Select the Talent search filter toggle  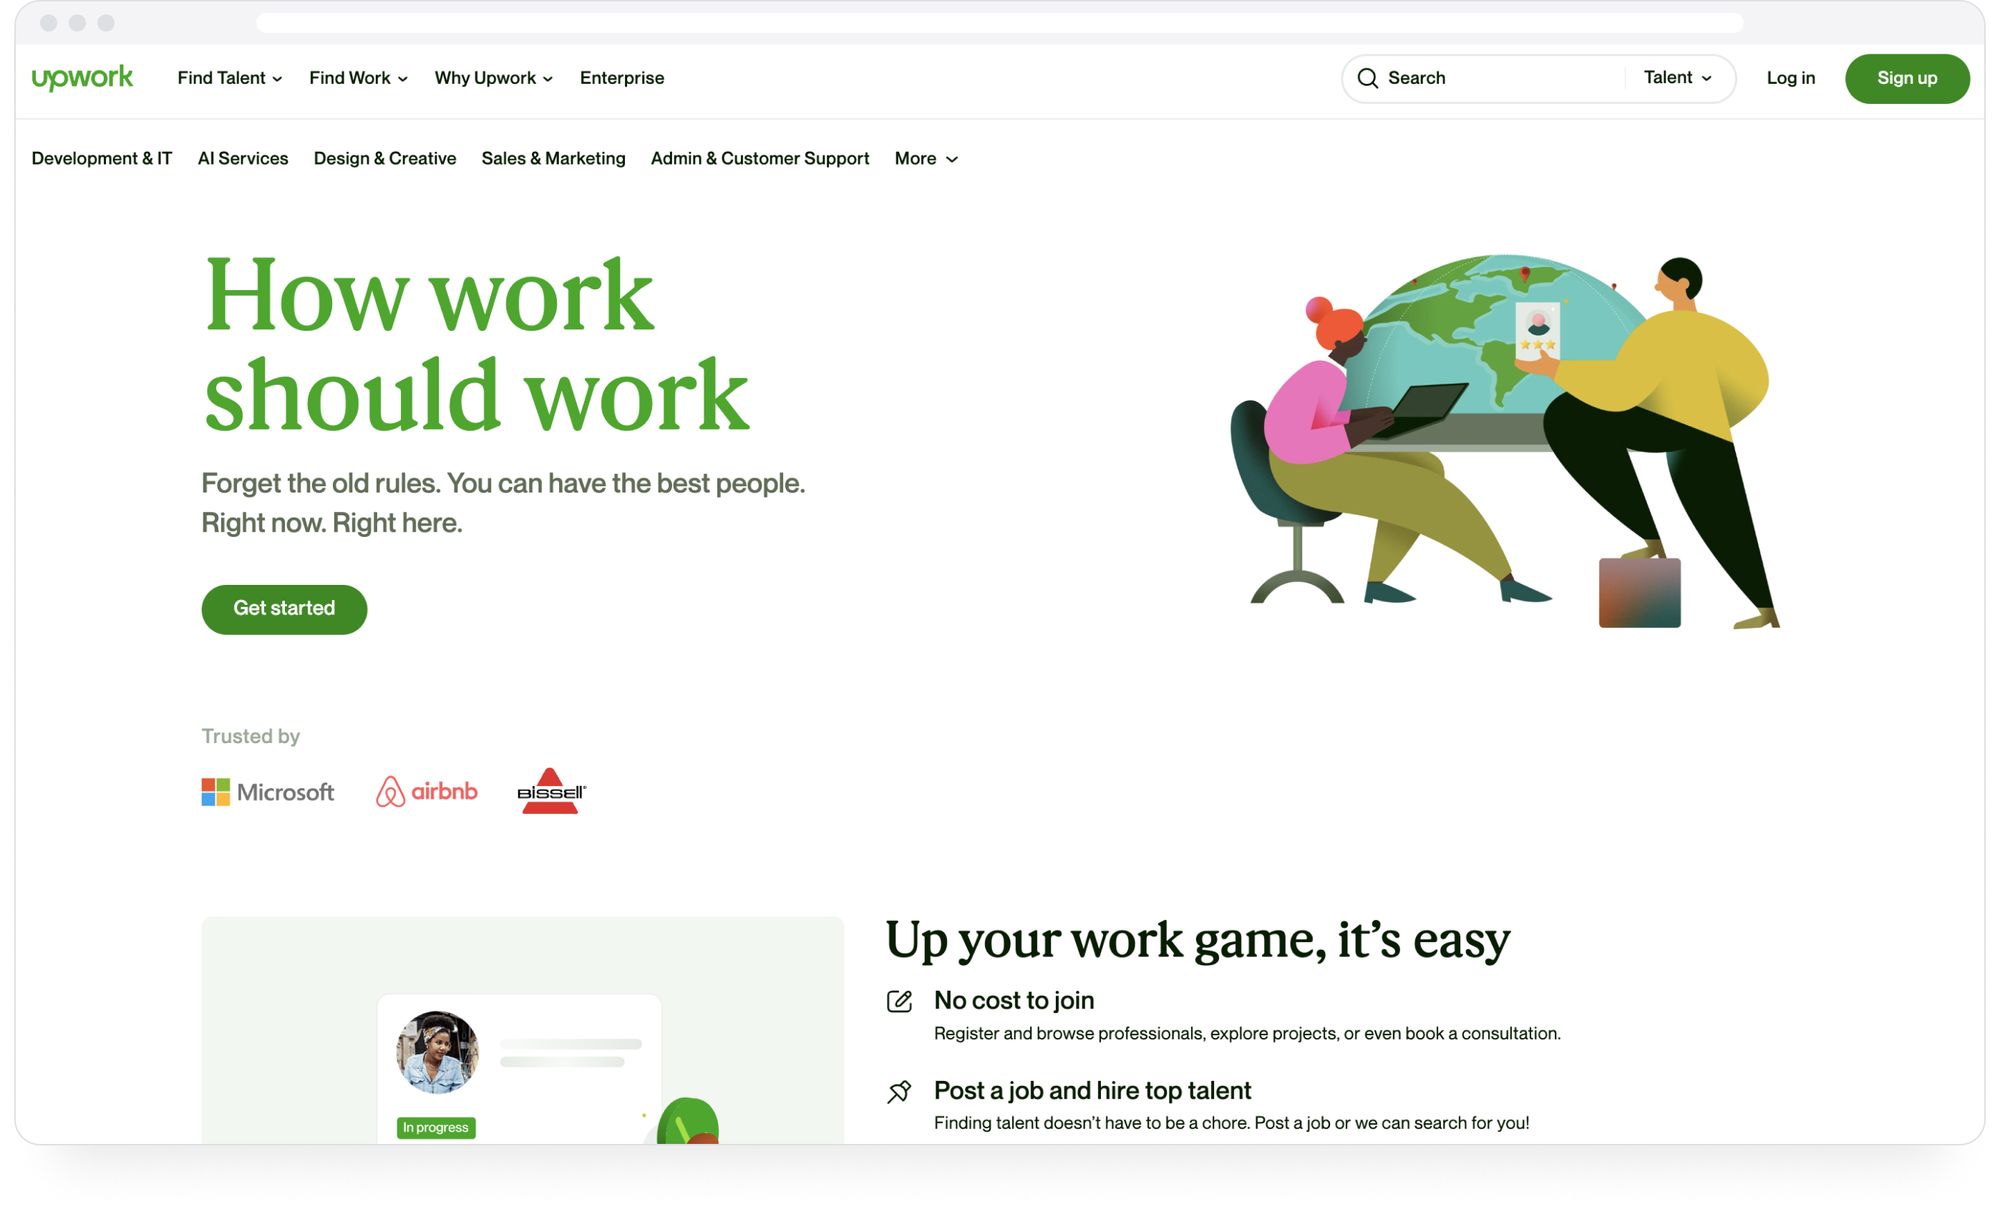point(1679,79)
